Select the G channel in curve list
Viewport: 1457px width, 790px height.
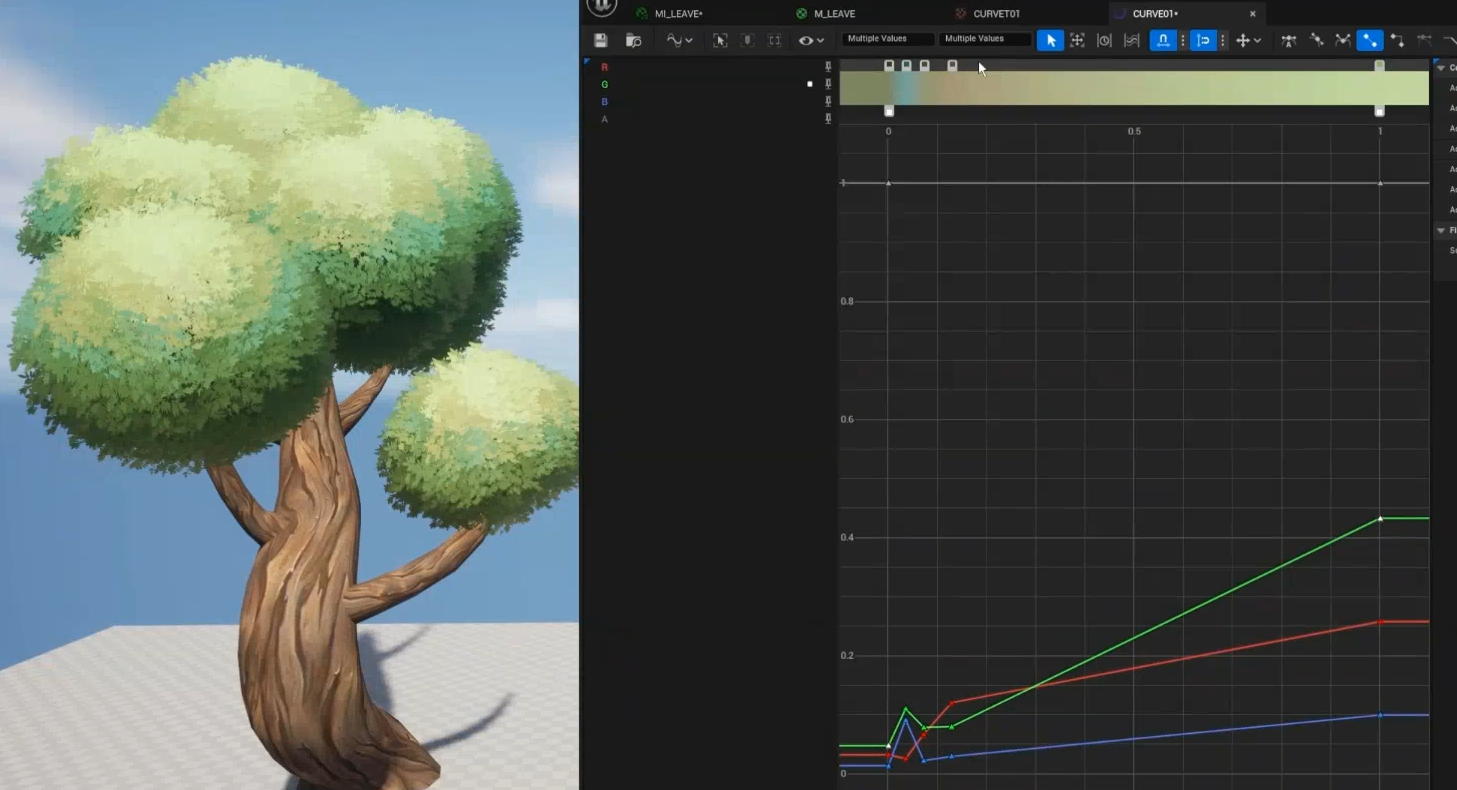[x=604, y=85]
